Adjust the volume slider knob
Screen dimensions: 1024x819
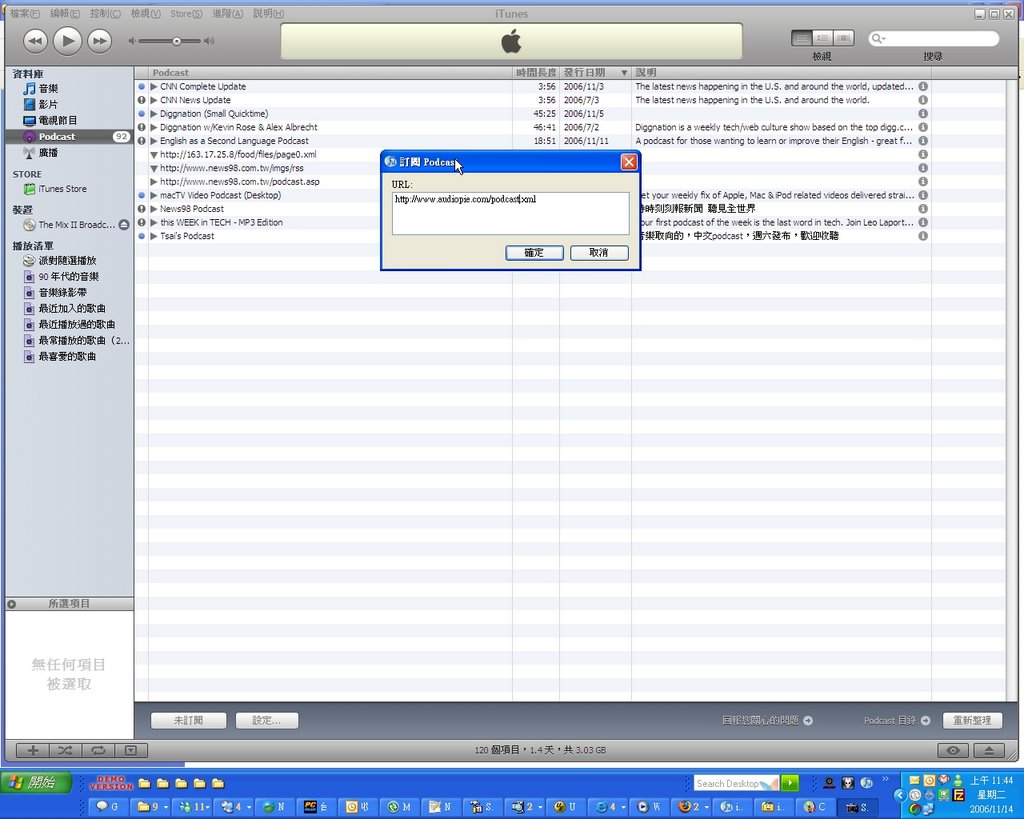(176, 41)
